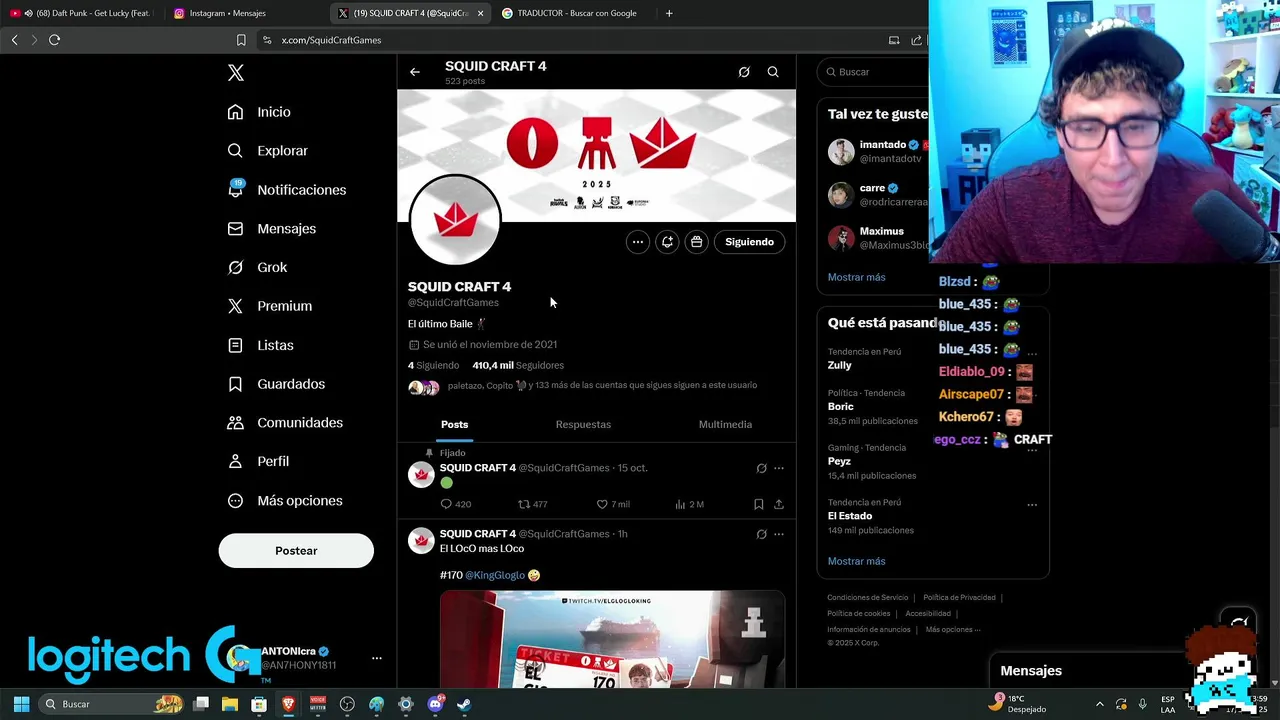Click Grok icon on the pinned post
1280x720 pixels.
pyautogui.click(x=761, y=468)
